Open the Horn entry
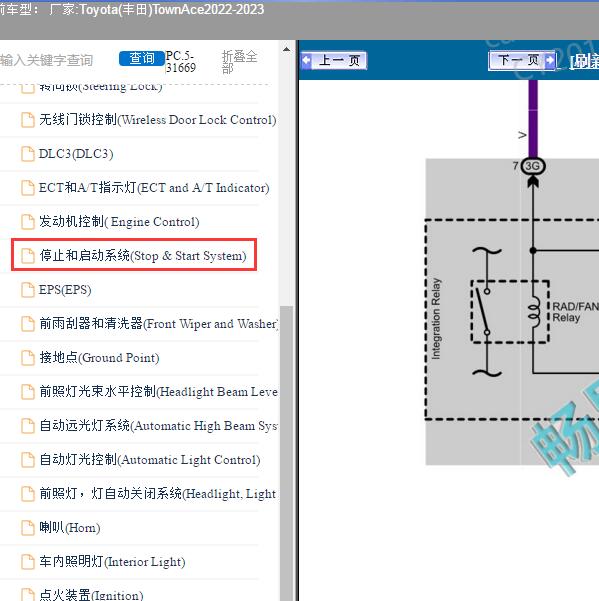599x601 pixels. click(70, 528)
